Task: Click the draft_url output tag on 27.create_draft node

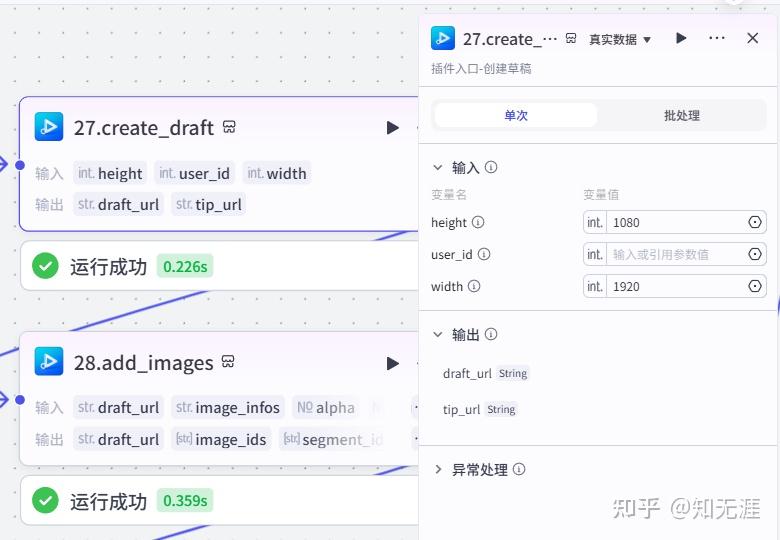Action: click(x=118, y=204)
